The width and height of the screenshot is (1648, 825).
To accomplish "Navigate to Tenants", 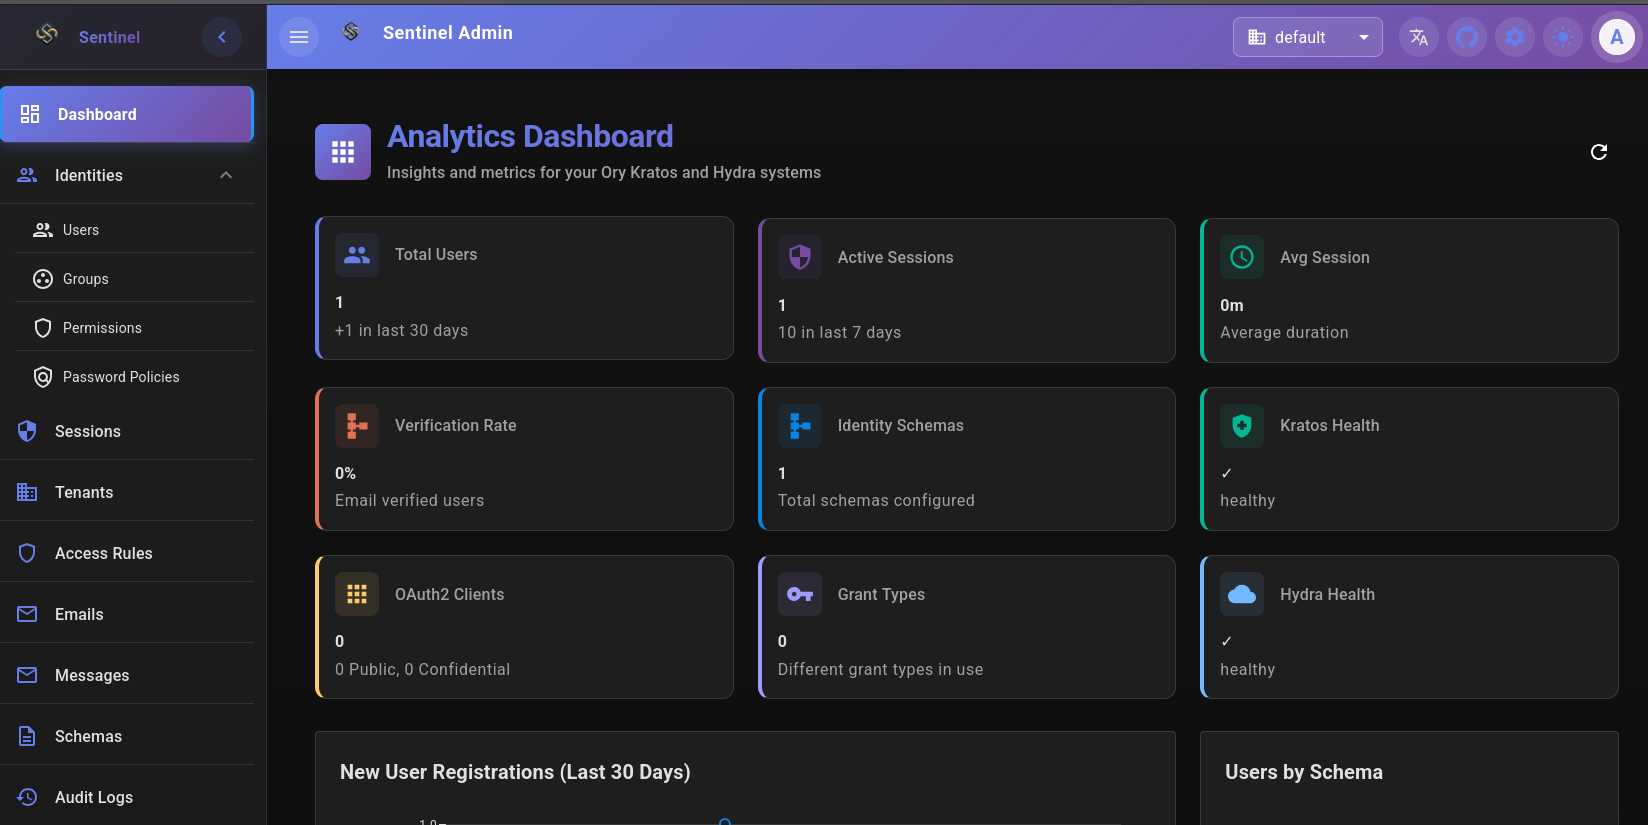I will pos(127,492).
